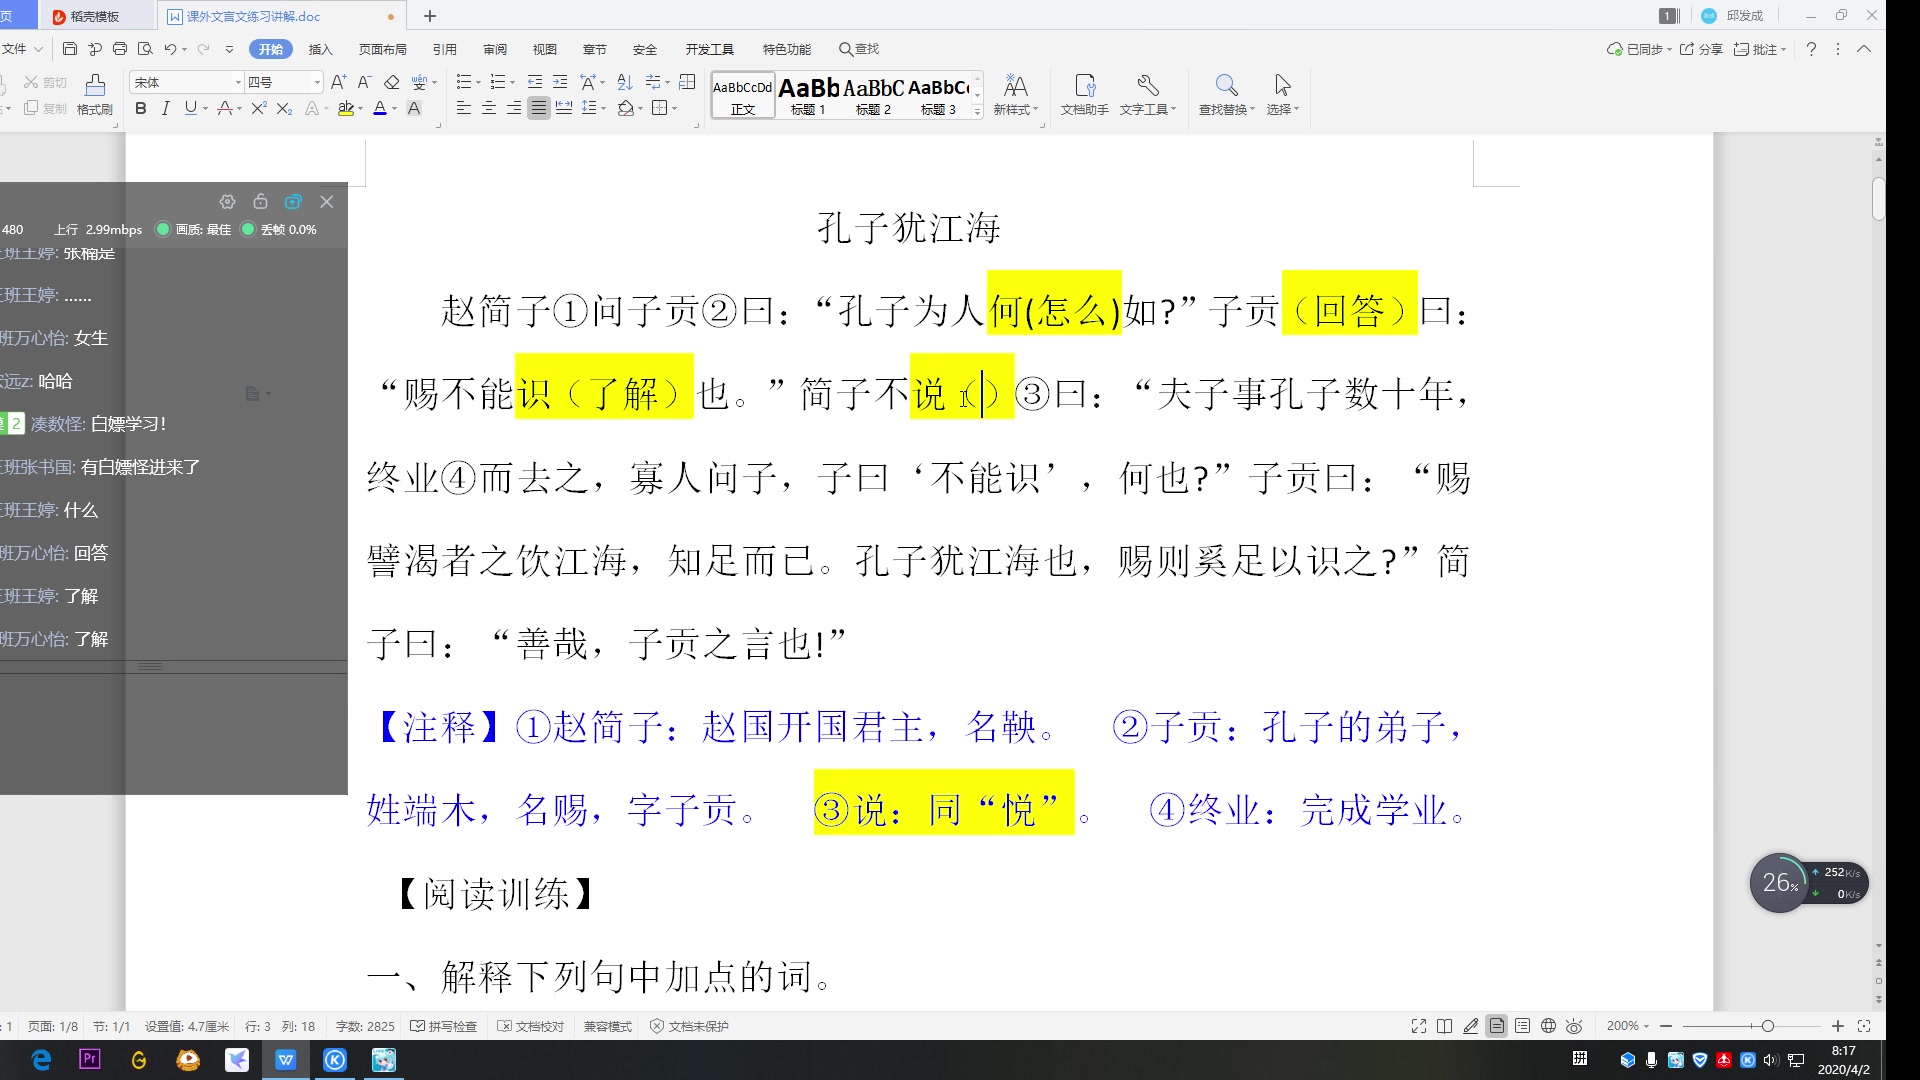Switch to the 插入 ribbon tab
The image size is (1920, 1080).
(319, 49)
